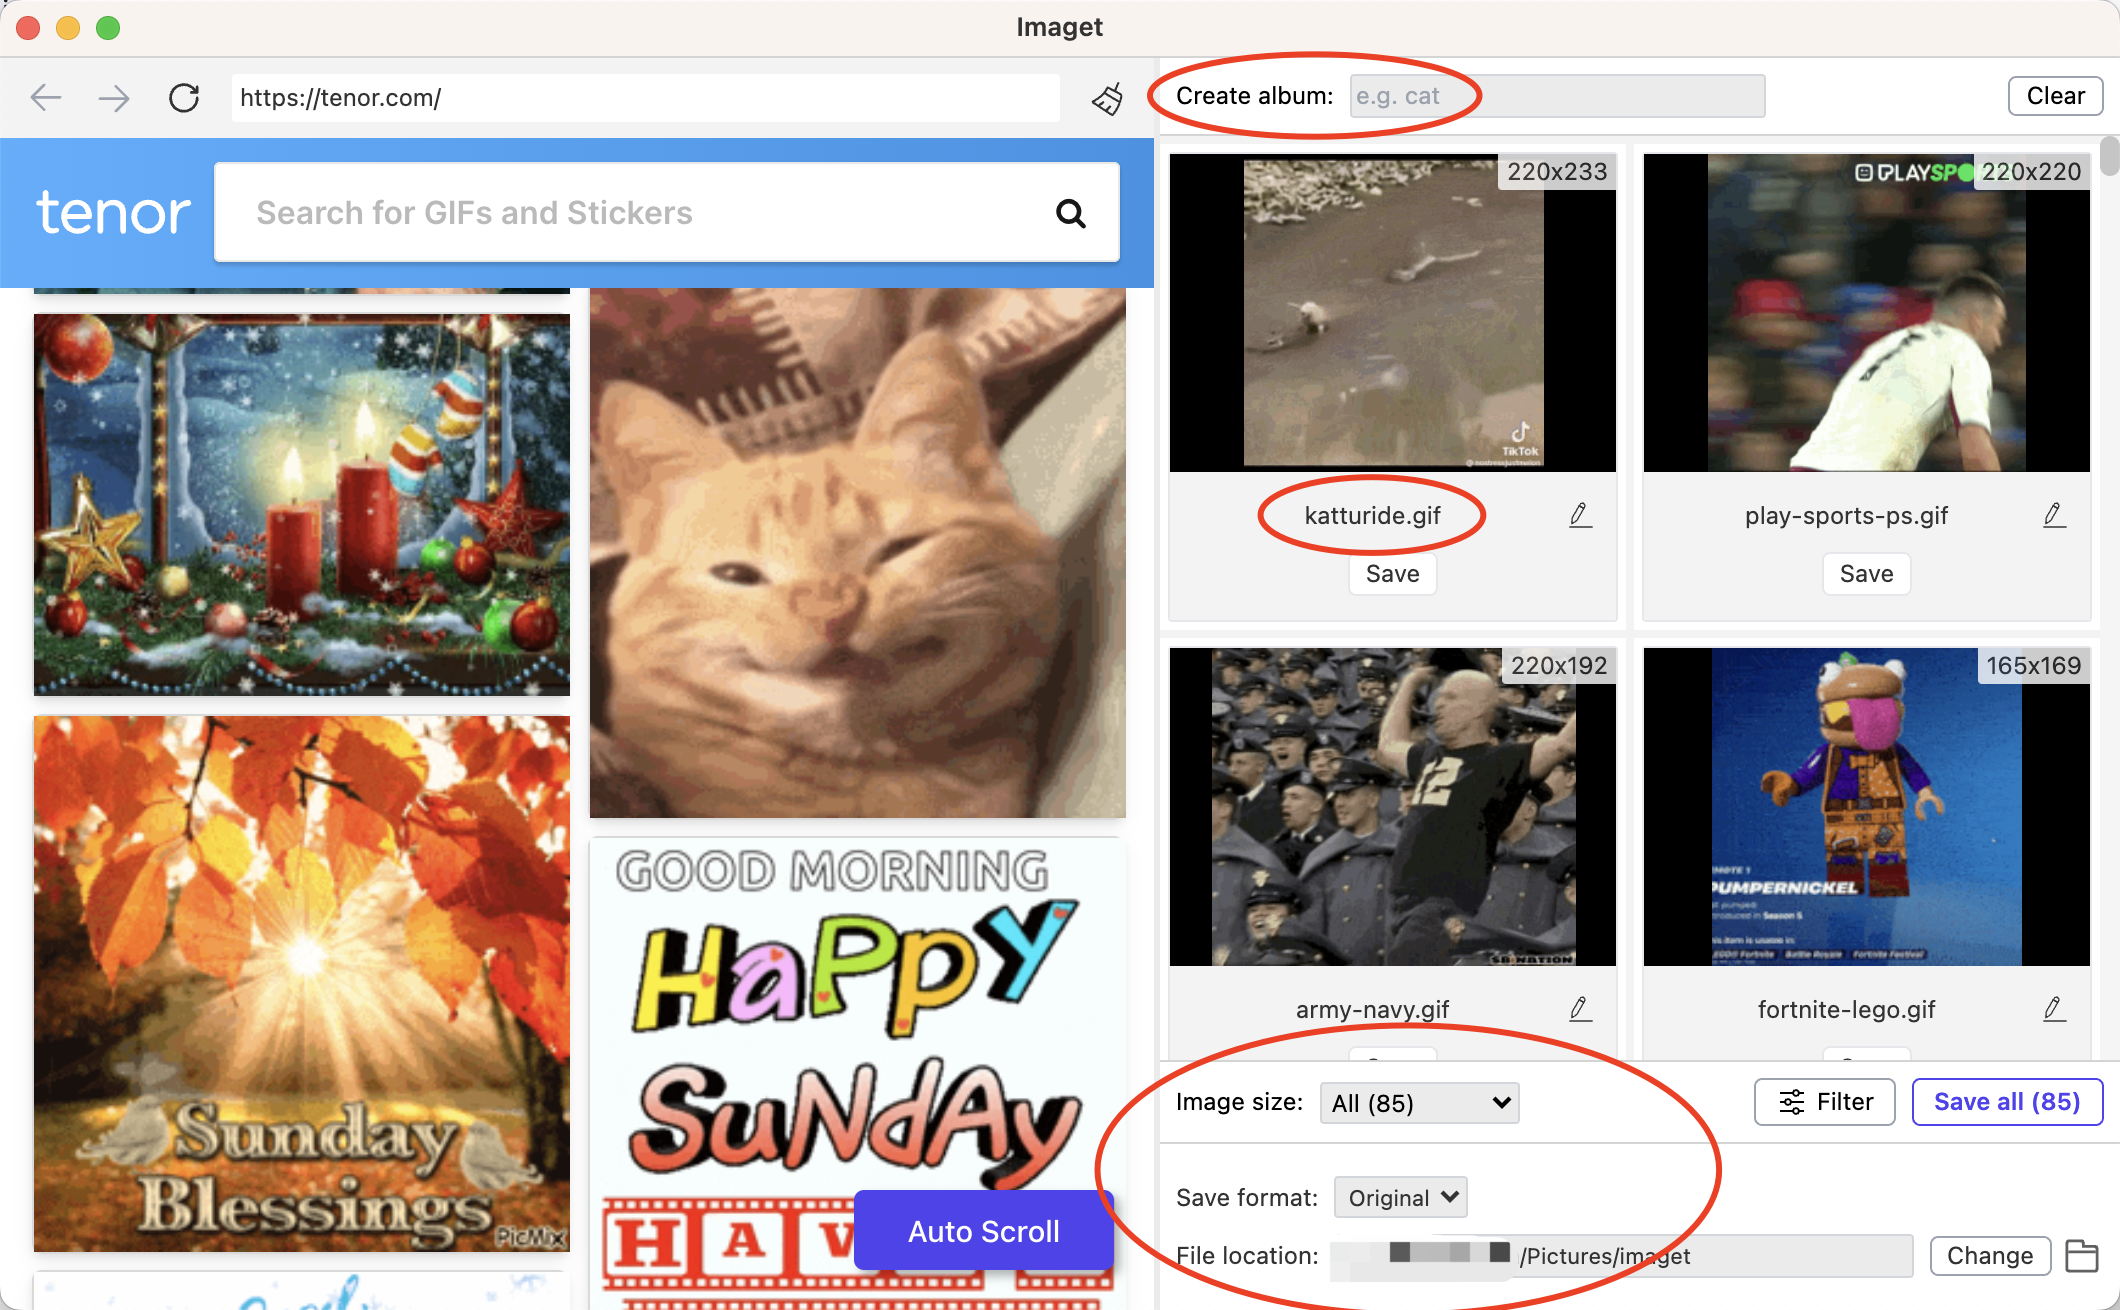Click the edit icon next to army-navy.gif
The height and width of the screenshot is (1310, 2120).
tap(1581, 1007)
